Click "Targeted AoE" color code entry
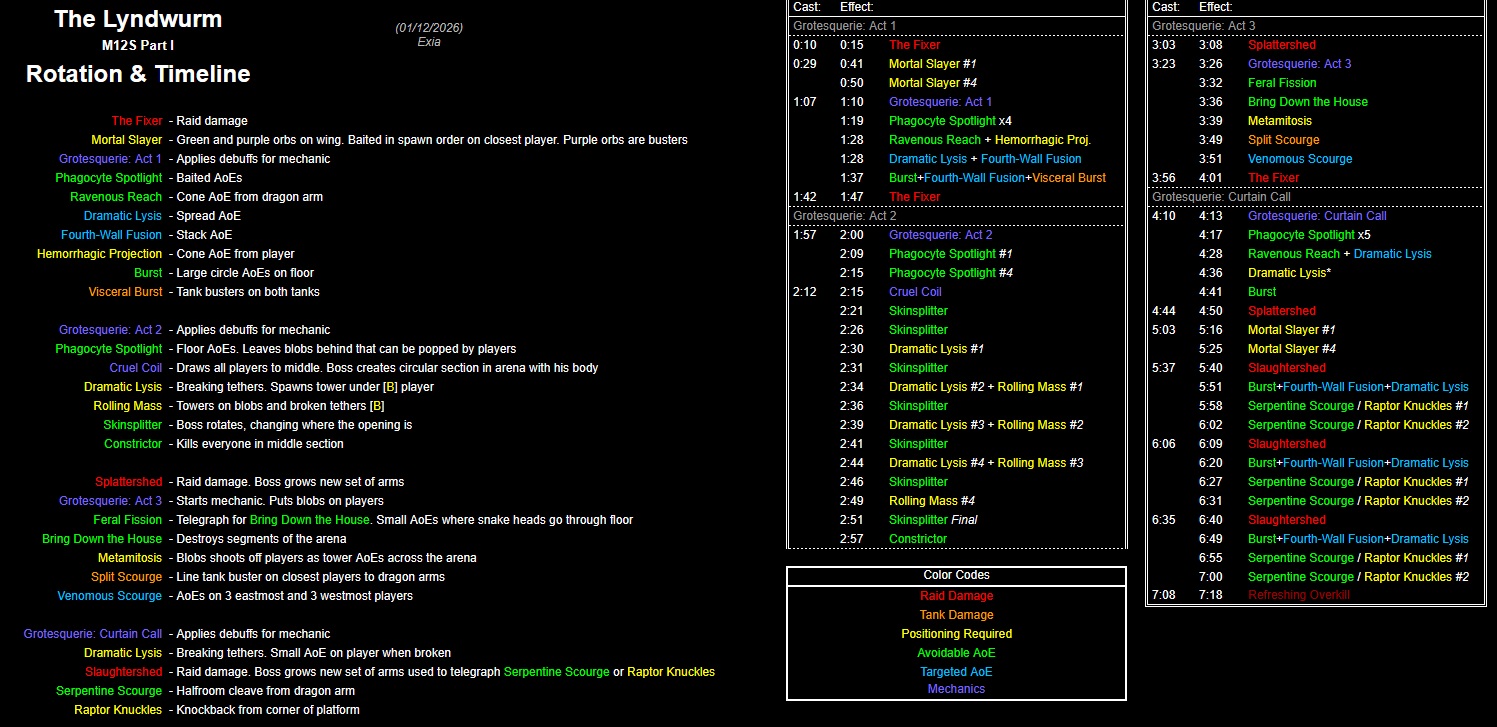Viewport: 1497px width, 727px height. point(956,672)
